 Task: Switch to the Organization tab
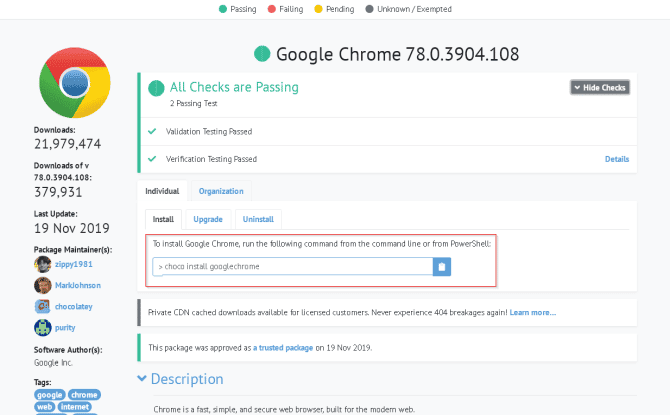221,191
